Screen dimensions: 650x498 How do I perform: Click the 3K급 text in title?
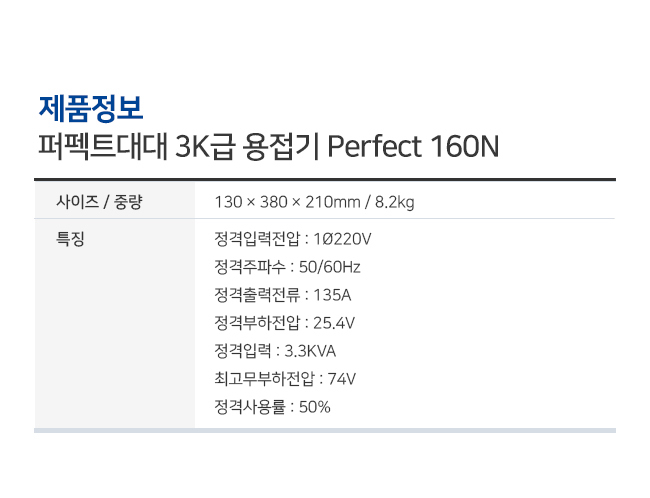(206, 146)
